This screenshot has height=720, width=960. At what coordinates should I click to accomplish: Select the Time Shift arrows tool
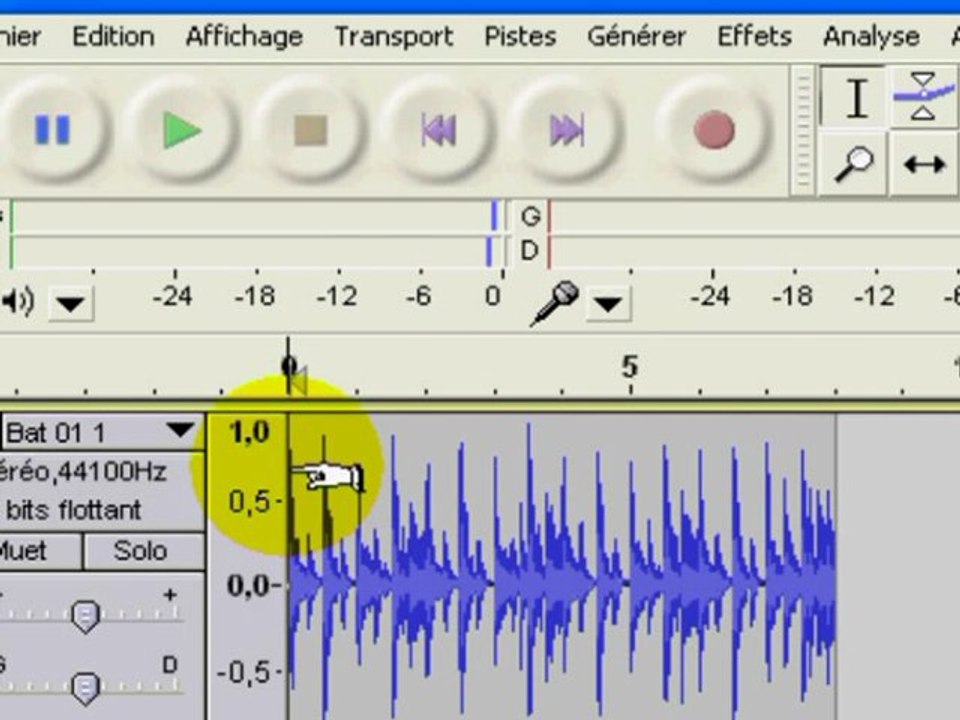click(x=924, y=164)
